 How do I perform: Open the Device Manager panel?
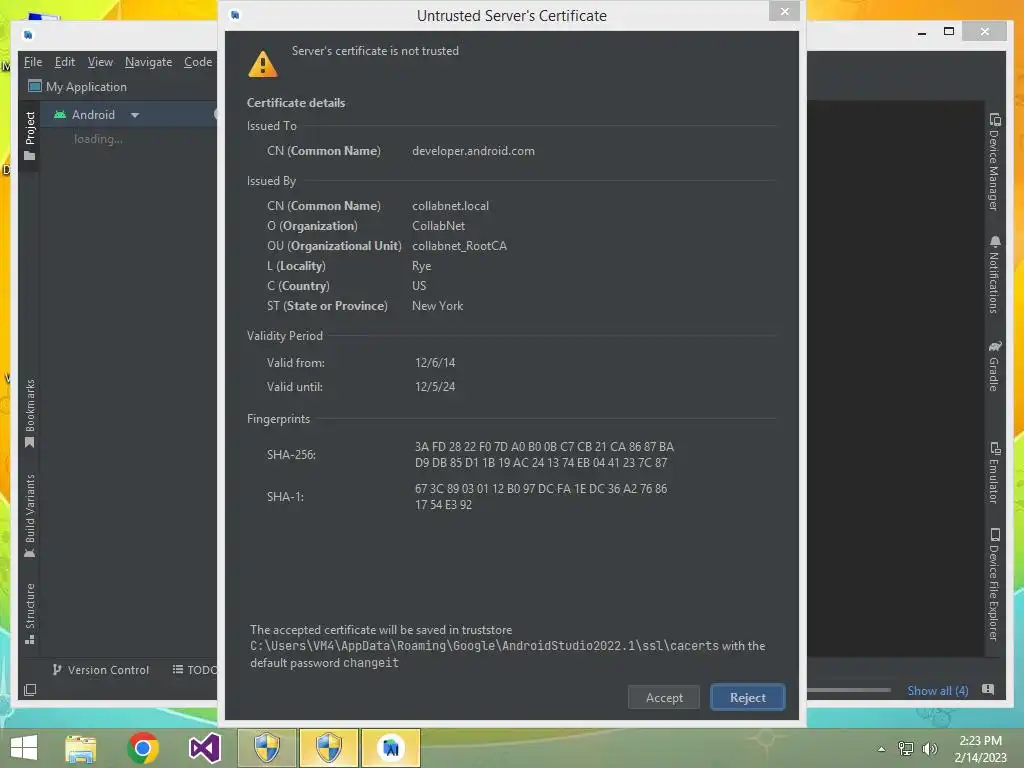(x=994, y=162)
